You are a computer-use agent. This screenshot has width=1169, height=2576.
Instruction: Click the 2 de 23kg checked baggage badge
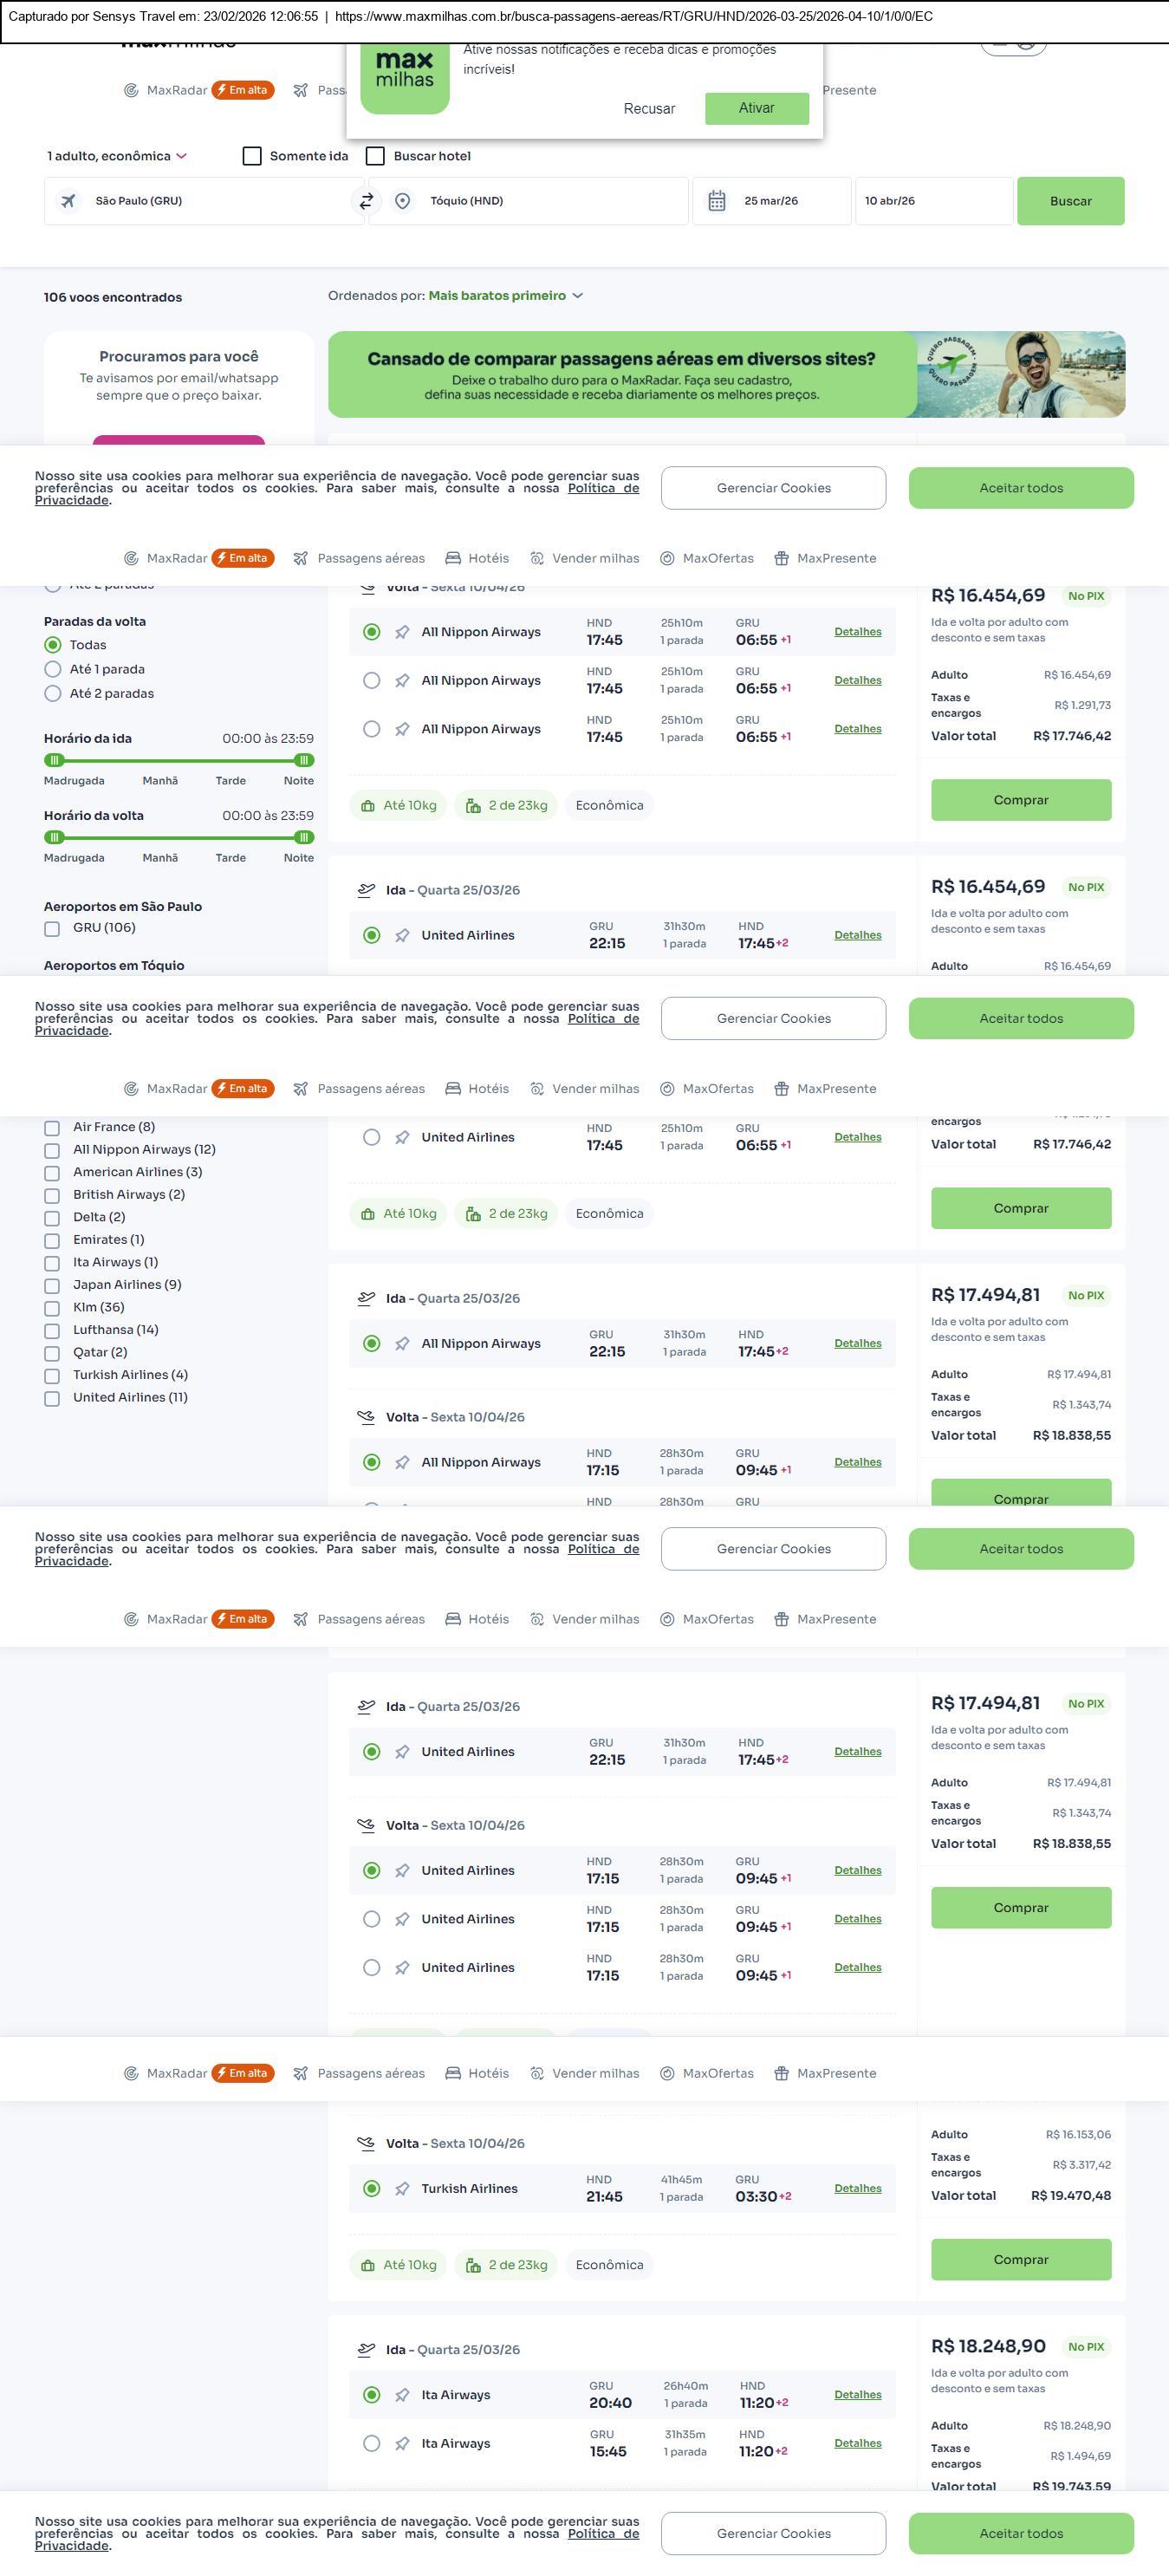tap(506, 805)
